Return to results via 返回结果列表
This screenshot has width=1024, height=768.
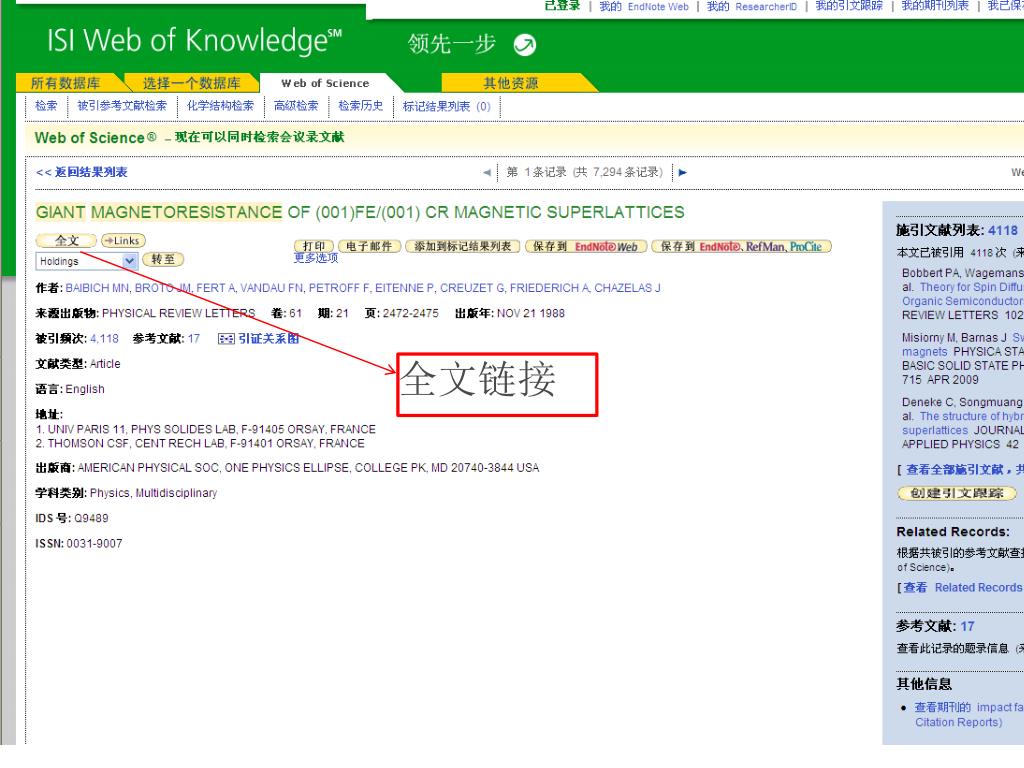point(82,172)
